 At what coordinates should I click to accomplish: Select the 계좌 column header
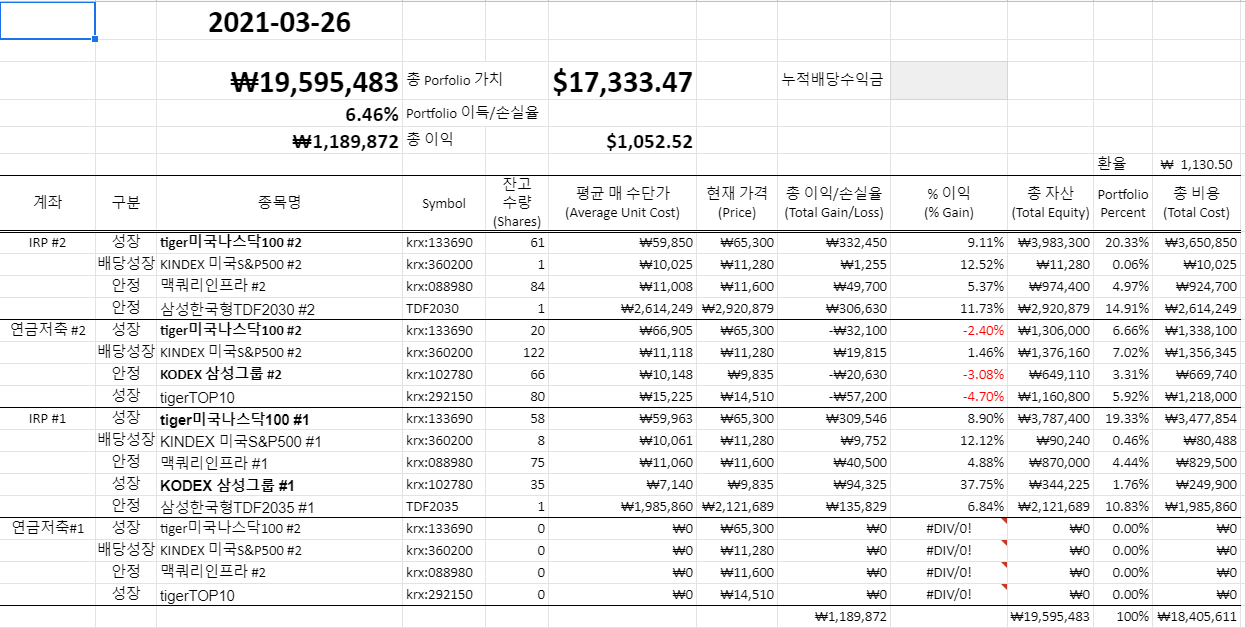(48, 203)
